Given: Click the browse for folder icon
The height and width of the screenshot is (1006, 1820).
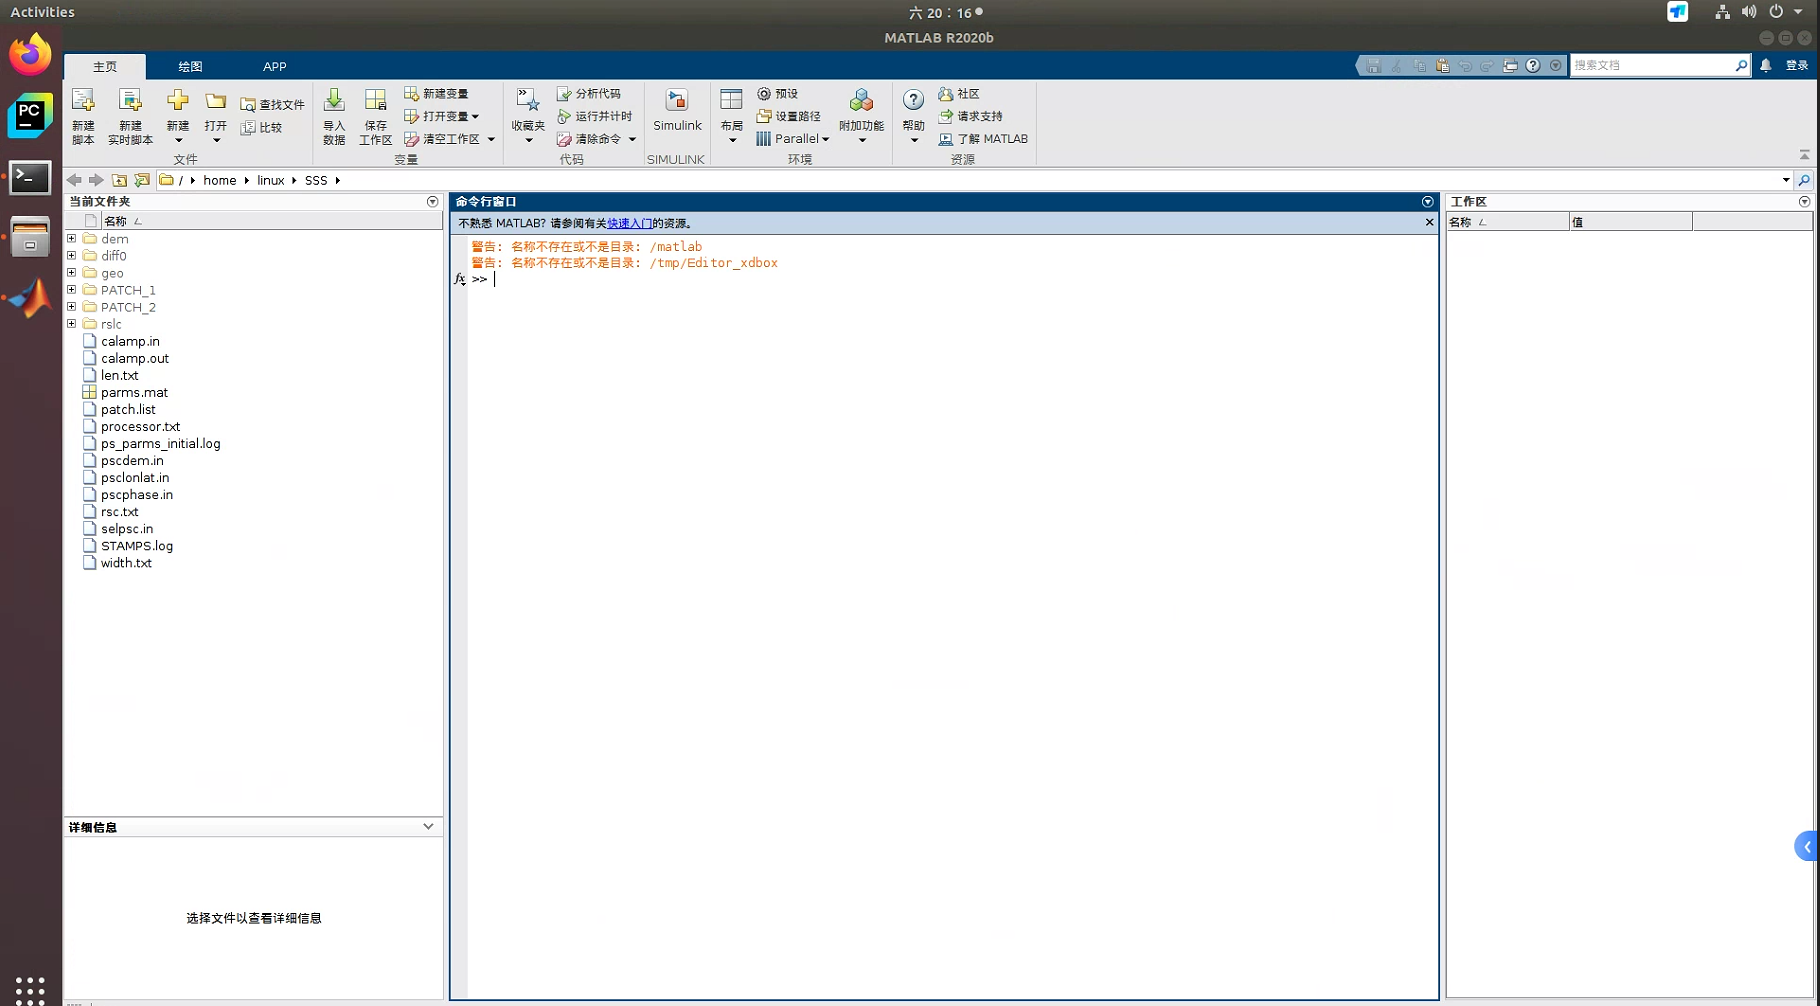Looking at the screenshot, I should click(x=142, y=180).
